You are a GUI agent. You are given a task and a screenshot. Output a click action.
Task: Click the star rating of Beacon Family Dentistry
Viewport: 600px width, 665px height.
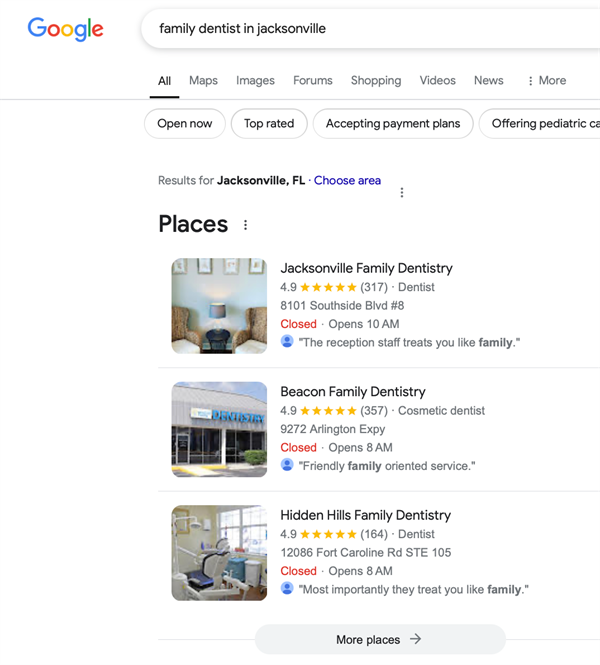click(328, 411)
